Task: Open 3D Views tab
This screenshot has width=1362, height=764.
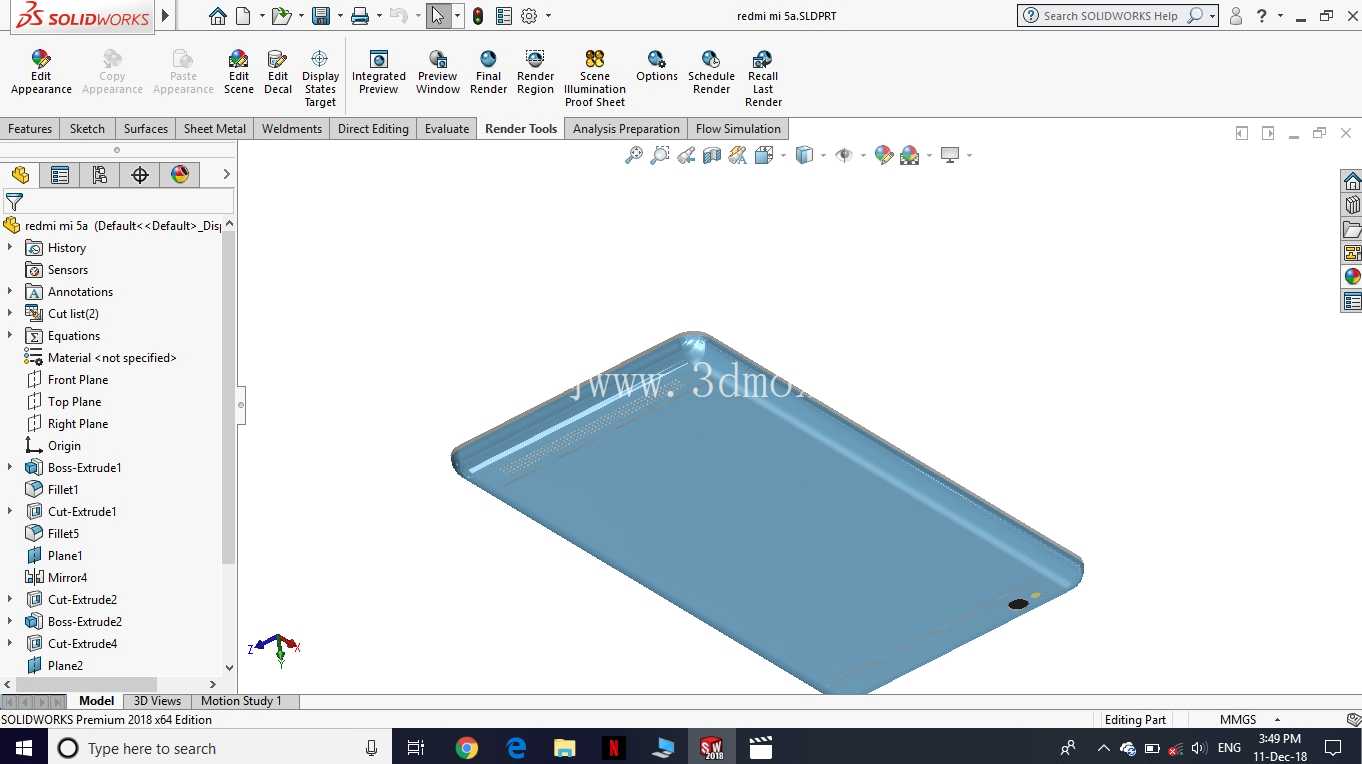Action: pyautogui.click(x=158, y=701)
